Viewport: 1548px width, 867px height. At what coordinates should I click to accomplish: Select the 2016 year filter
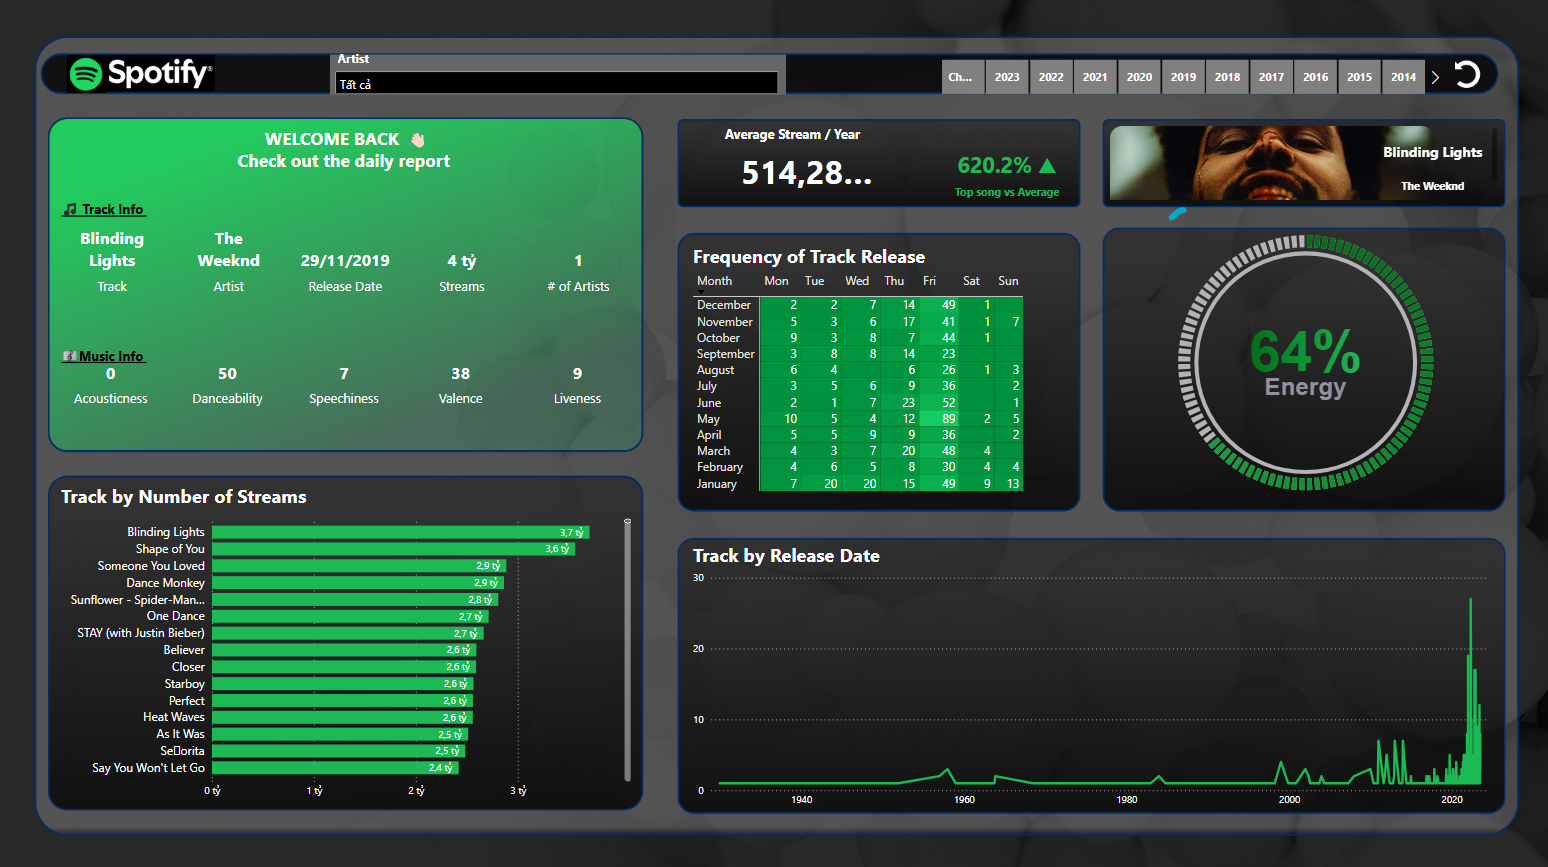pos(1315,77)
